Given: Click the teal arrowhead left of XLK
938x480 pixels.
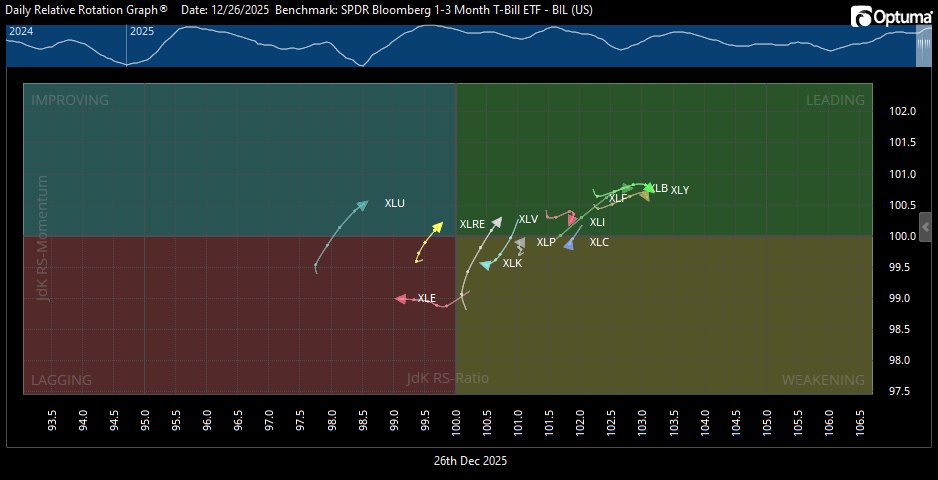Looking at the screenshot, I should coord(486,265).
